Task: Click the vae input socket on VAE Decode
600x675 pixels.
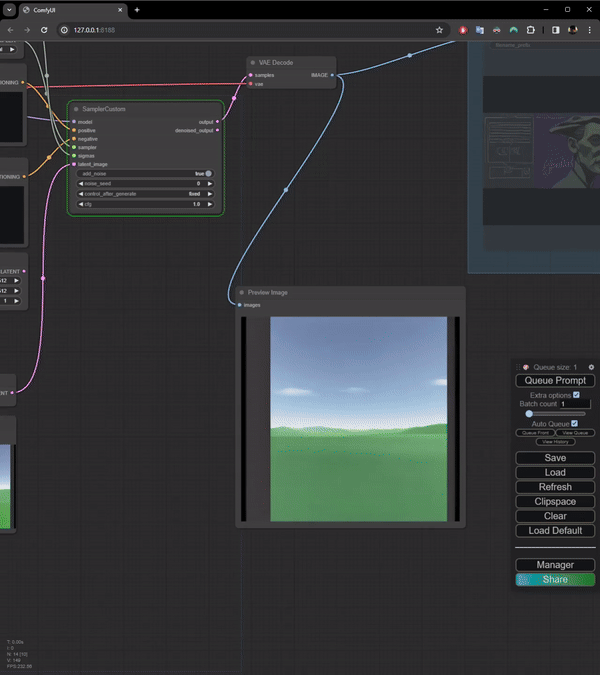Action: [251, 84]
